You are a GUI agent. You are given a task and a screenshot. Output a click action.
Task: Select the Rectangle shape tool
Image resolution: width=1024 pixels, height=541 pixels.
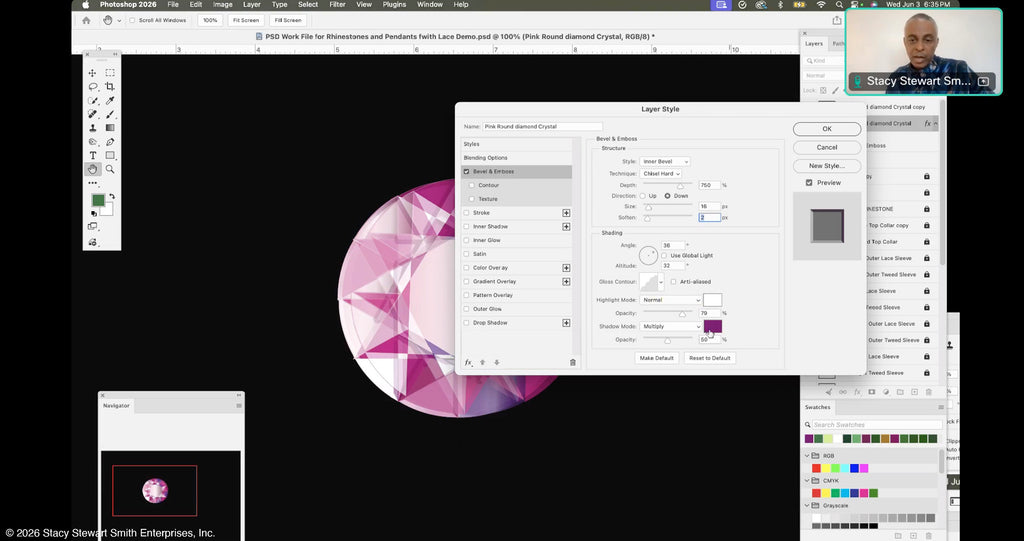(110, 156)
